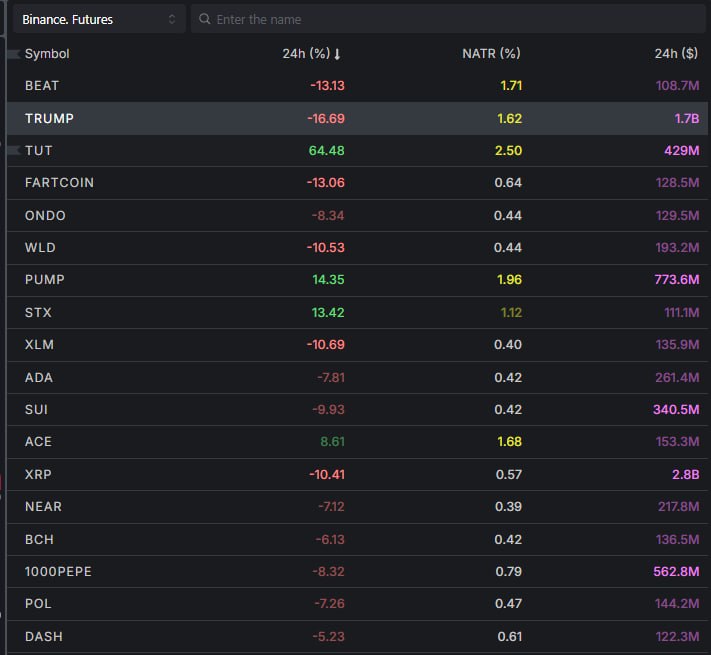Sort by the 24h ($) volume header
Screen dimensions: 711x655
[x=676, y=53]
